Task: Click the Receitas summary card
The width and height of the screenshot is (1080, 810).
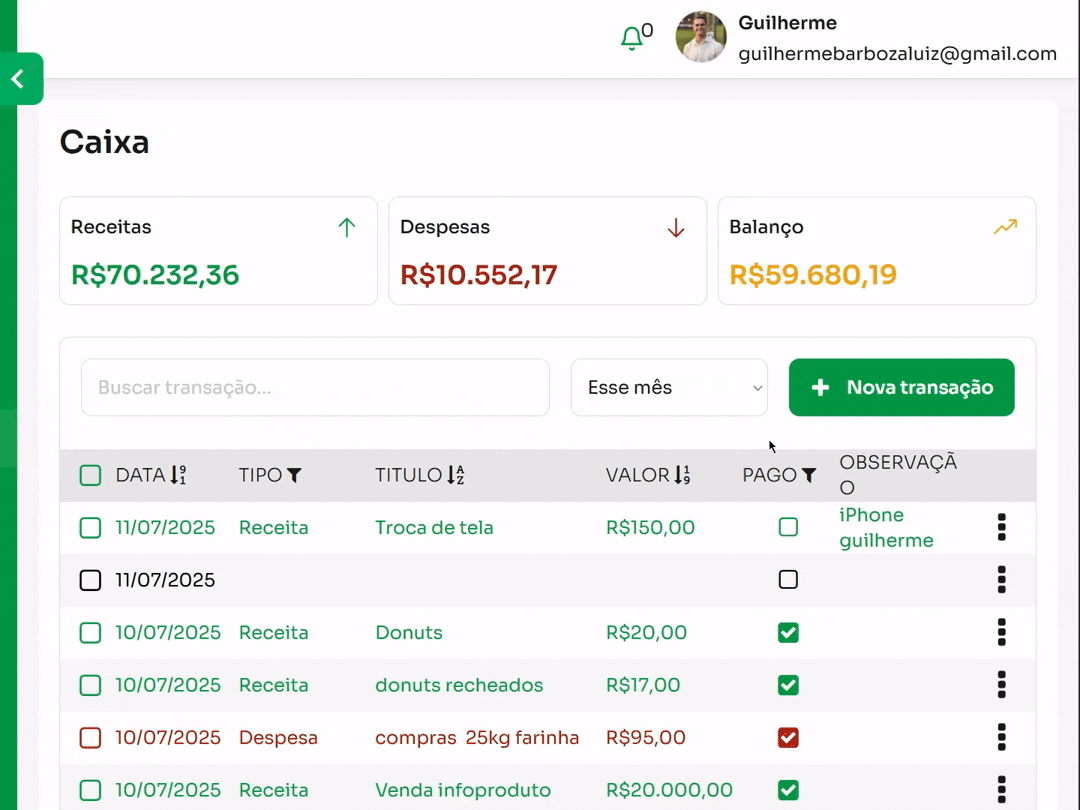Action: [218, 251]
